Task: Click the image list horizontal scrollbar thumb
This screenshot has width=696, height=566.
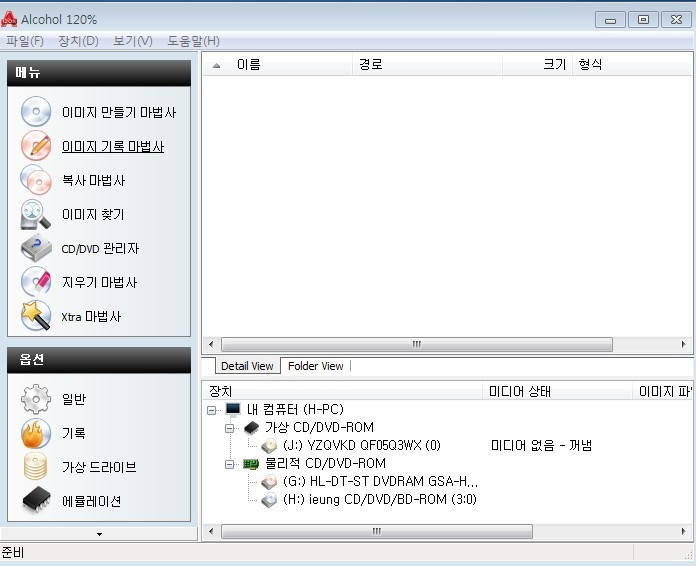Action: click(x=417, y=344)
